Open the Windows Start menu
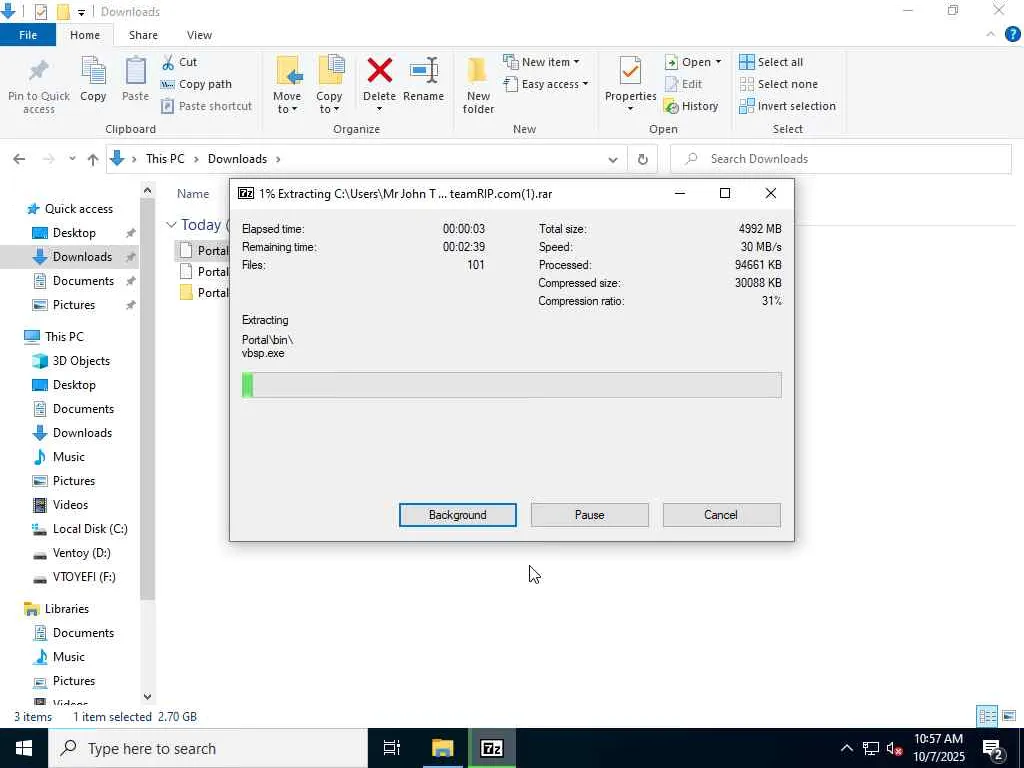 tap(24, 748)
